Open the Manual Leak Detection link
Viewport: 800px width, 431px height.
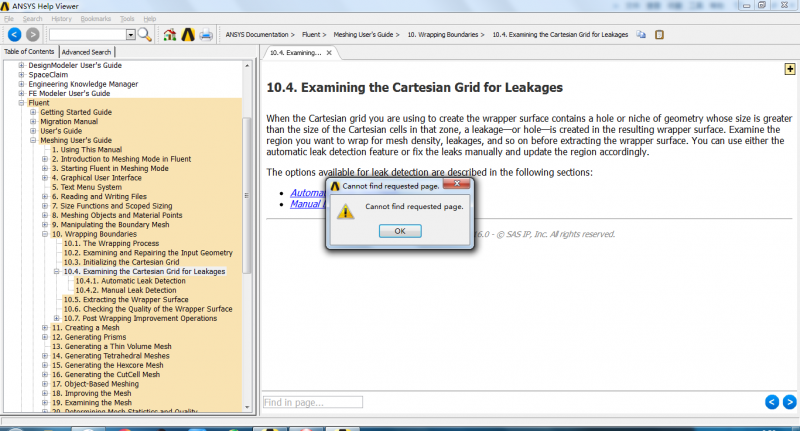[x=308, y=204]
